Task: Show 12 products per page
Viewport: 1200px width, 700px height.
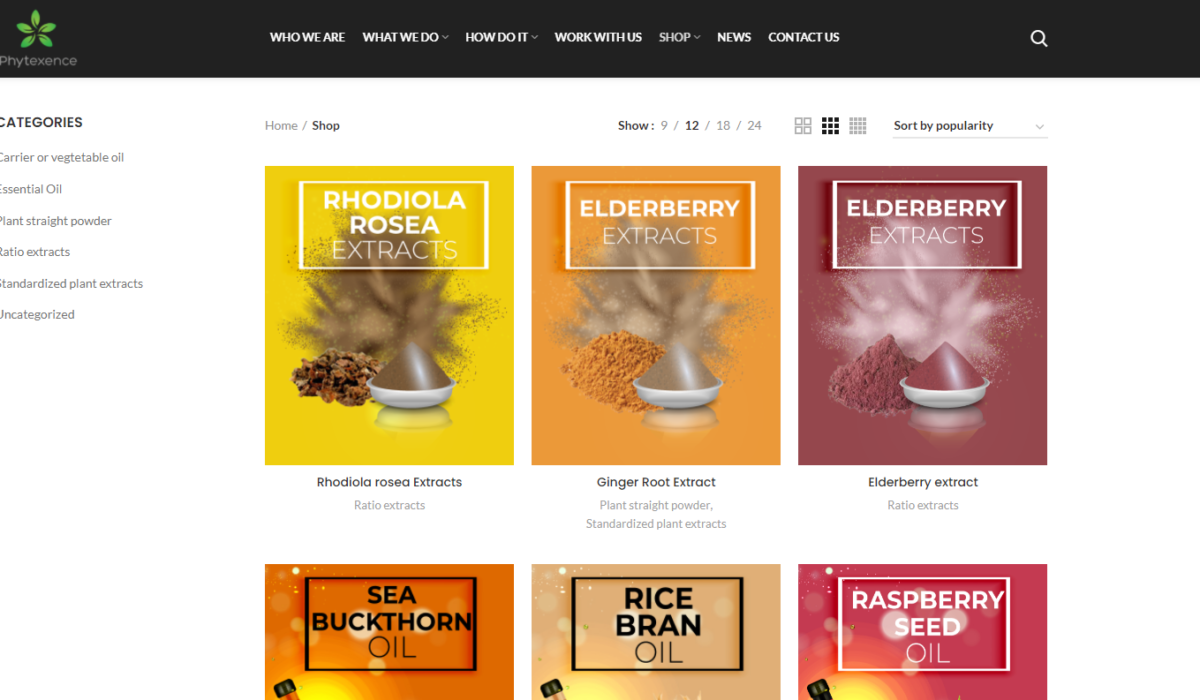Action: click(692, 126)
